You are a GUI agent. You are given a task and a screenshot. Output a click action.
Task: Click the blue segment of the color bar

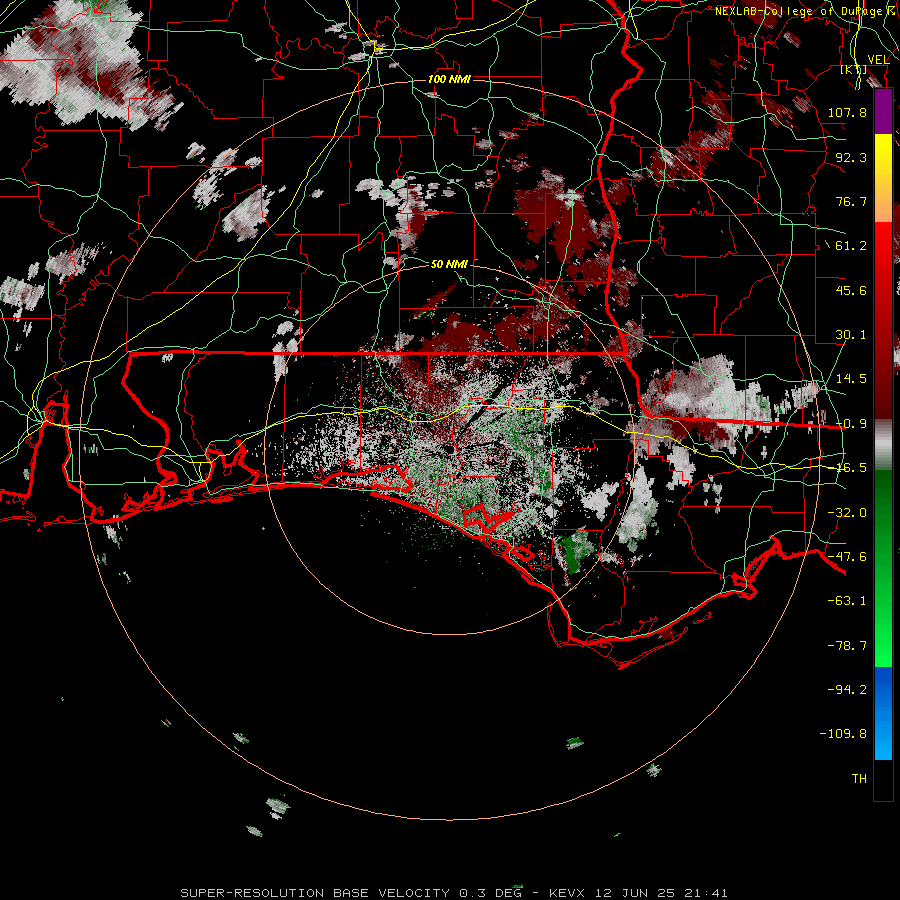click(883, 713)
